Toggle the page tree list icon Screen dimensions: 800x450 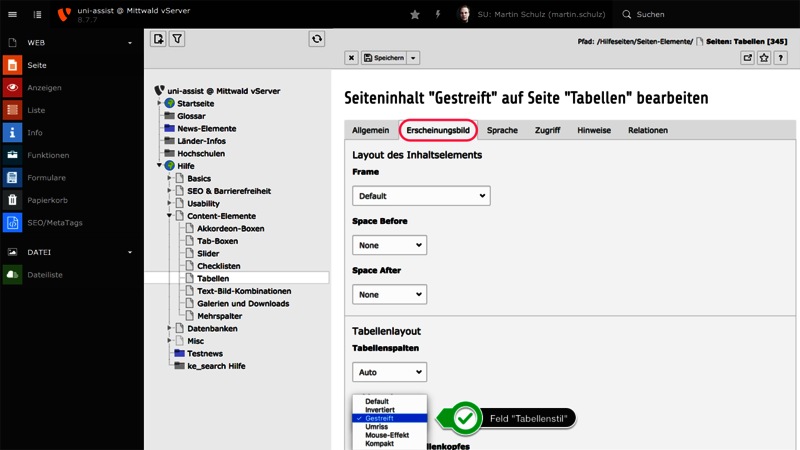click(37, 14)
